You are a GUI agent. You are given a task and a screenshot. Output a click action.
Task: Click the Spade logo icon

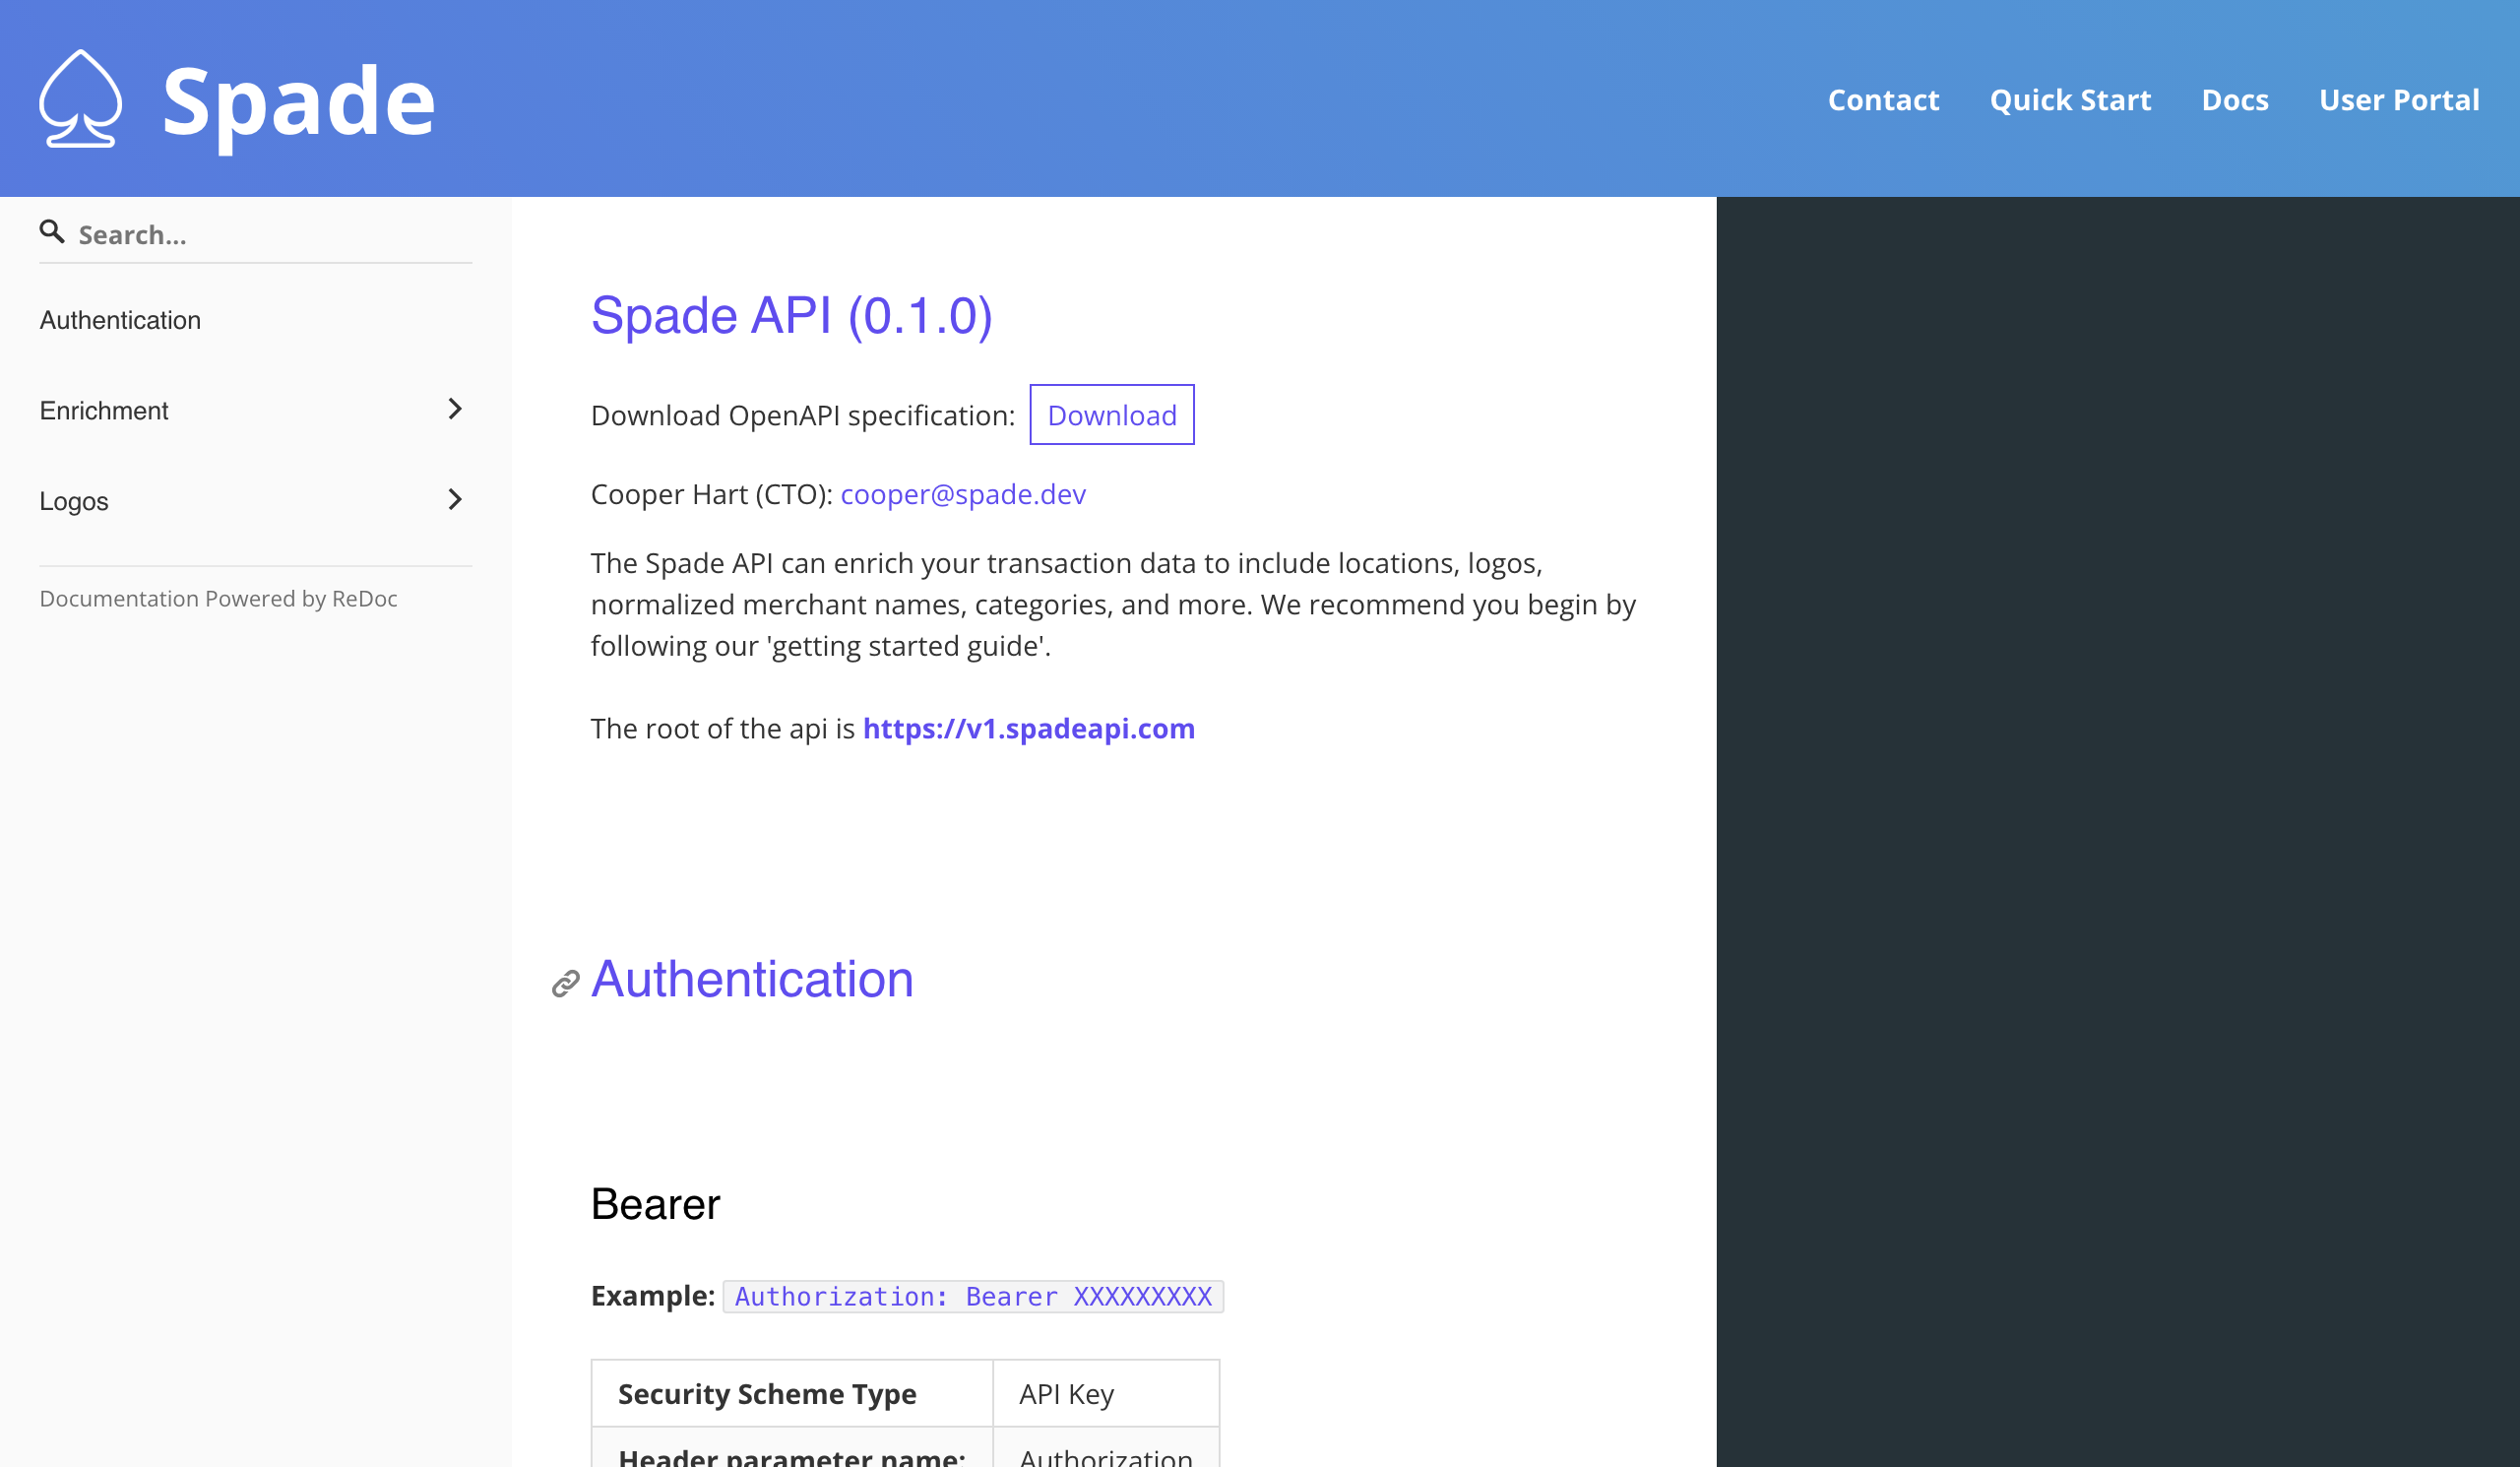tap(81, 99)
